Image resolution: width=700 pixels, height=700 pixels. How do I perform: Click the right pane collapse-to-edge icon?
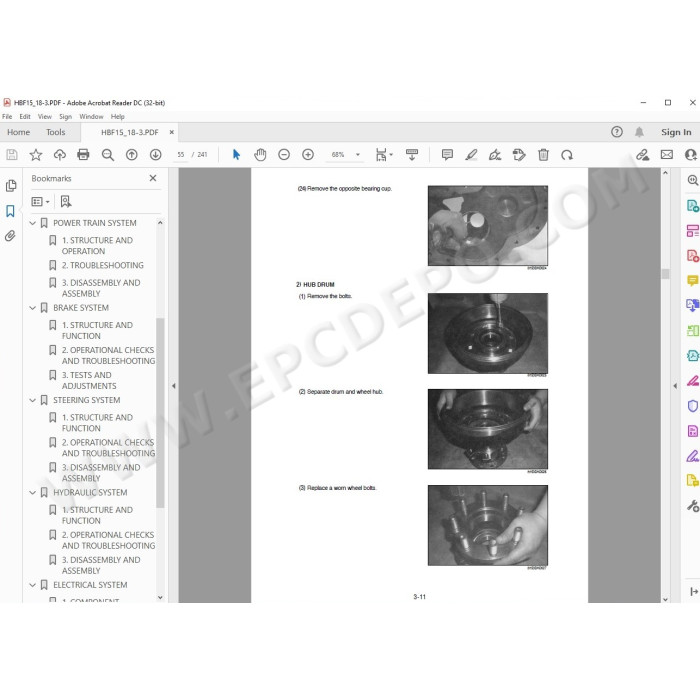point(693,592)
